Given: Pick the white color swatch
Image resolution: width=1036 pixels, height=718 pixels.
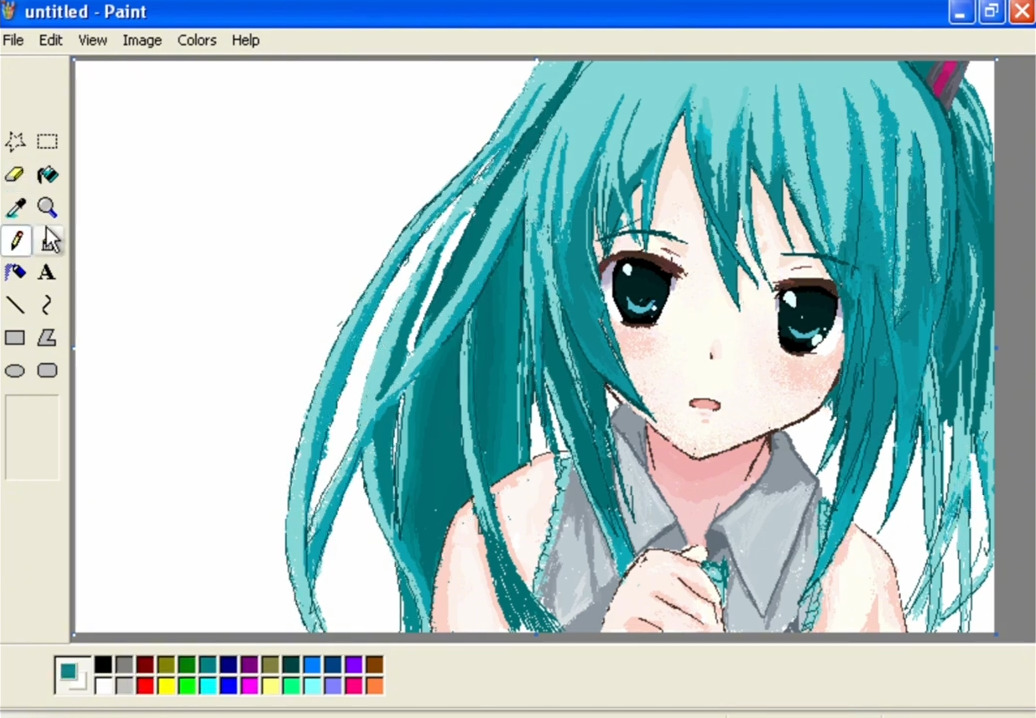Looking at the screenshot, I should [103, 686].
